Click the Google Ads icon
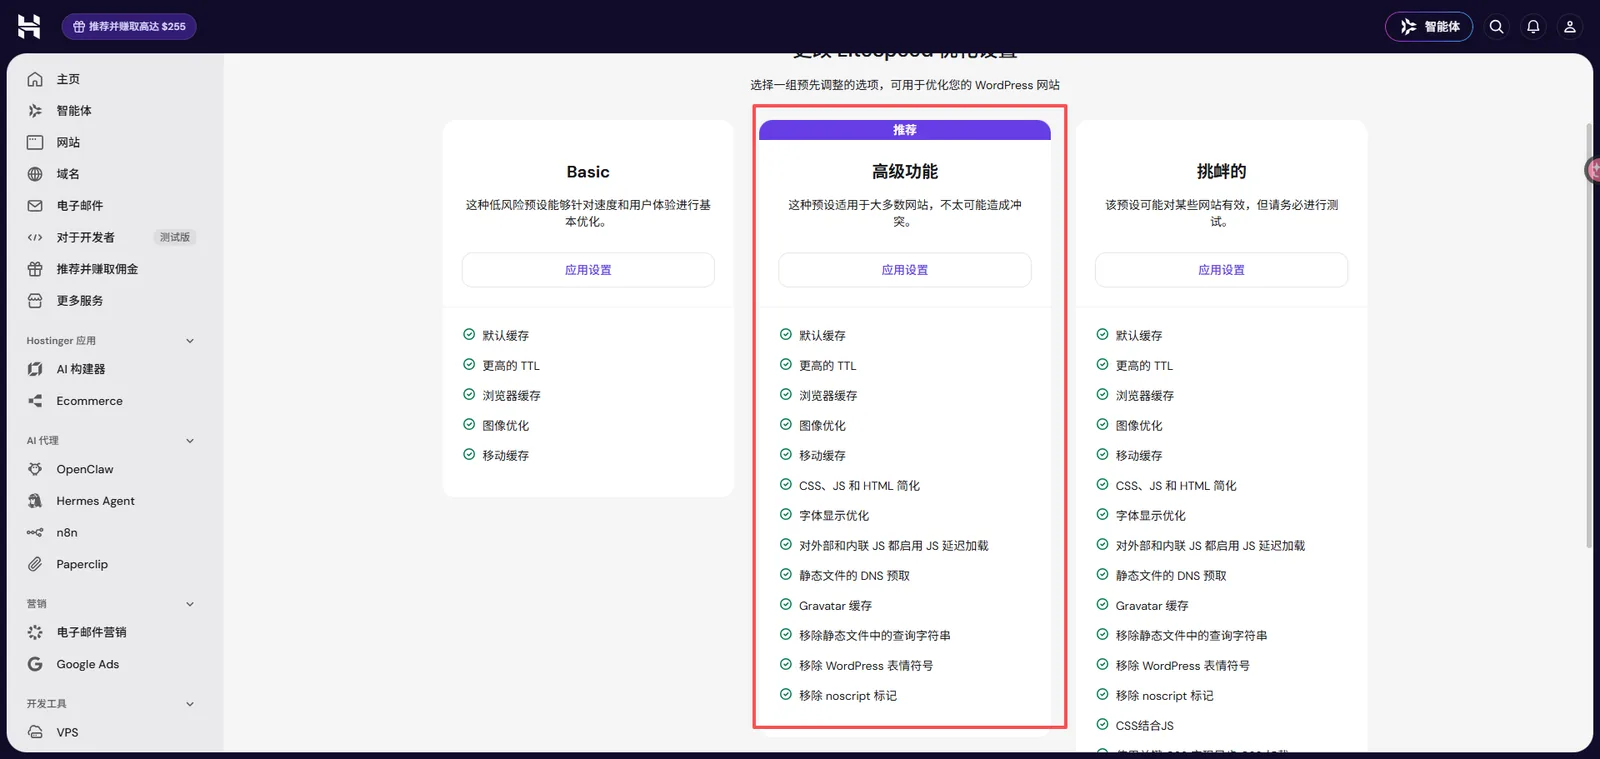 point(35,664)
